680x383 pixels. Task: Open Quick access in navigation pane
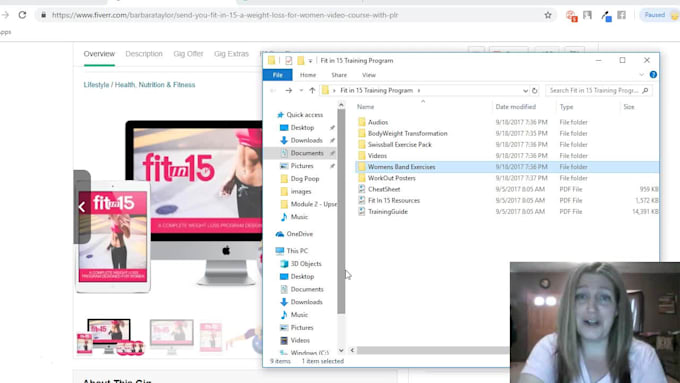(x=304, y=115)
